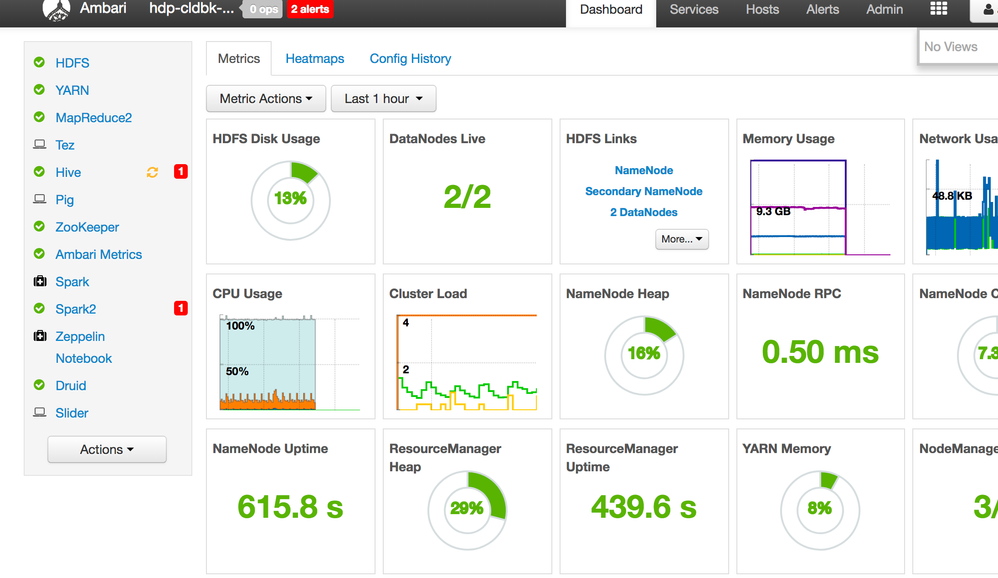
Task: Open the YARN service link
Action: coord(72,90)
